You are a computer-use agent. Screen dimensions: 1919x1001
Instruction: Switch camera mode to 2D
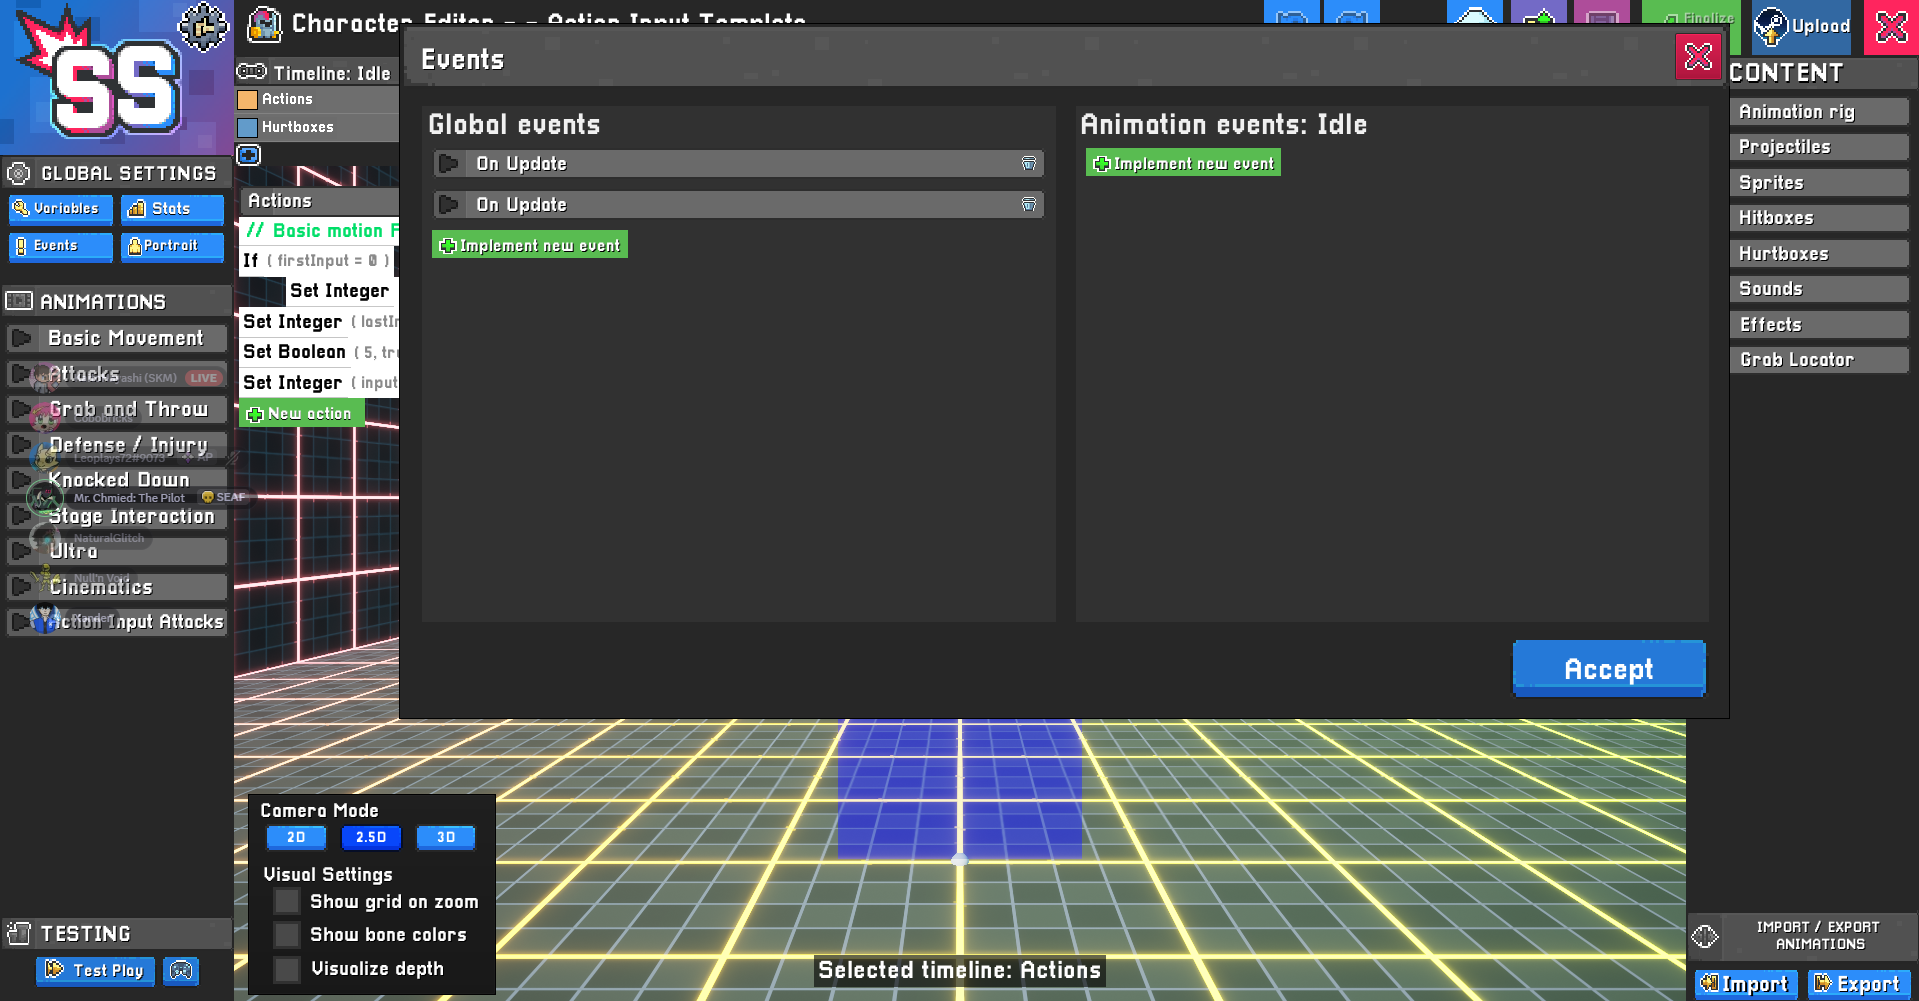click(x=296, y=838)
